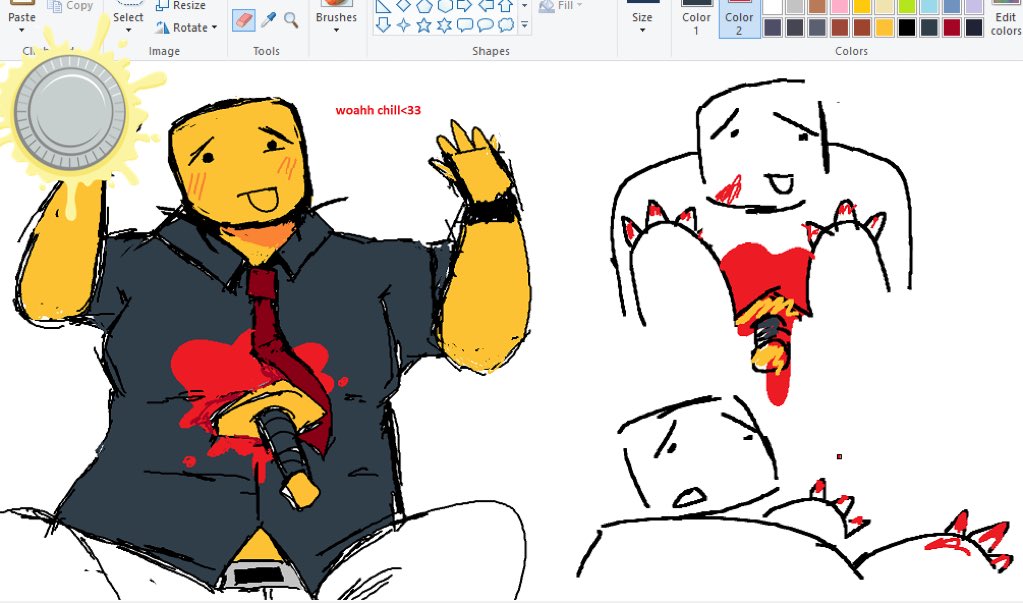Viewport: 1023px width, 603px height.
Task: Activate Color 1 foreground selector
Action: coord(696,18)
